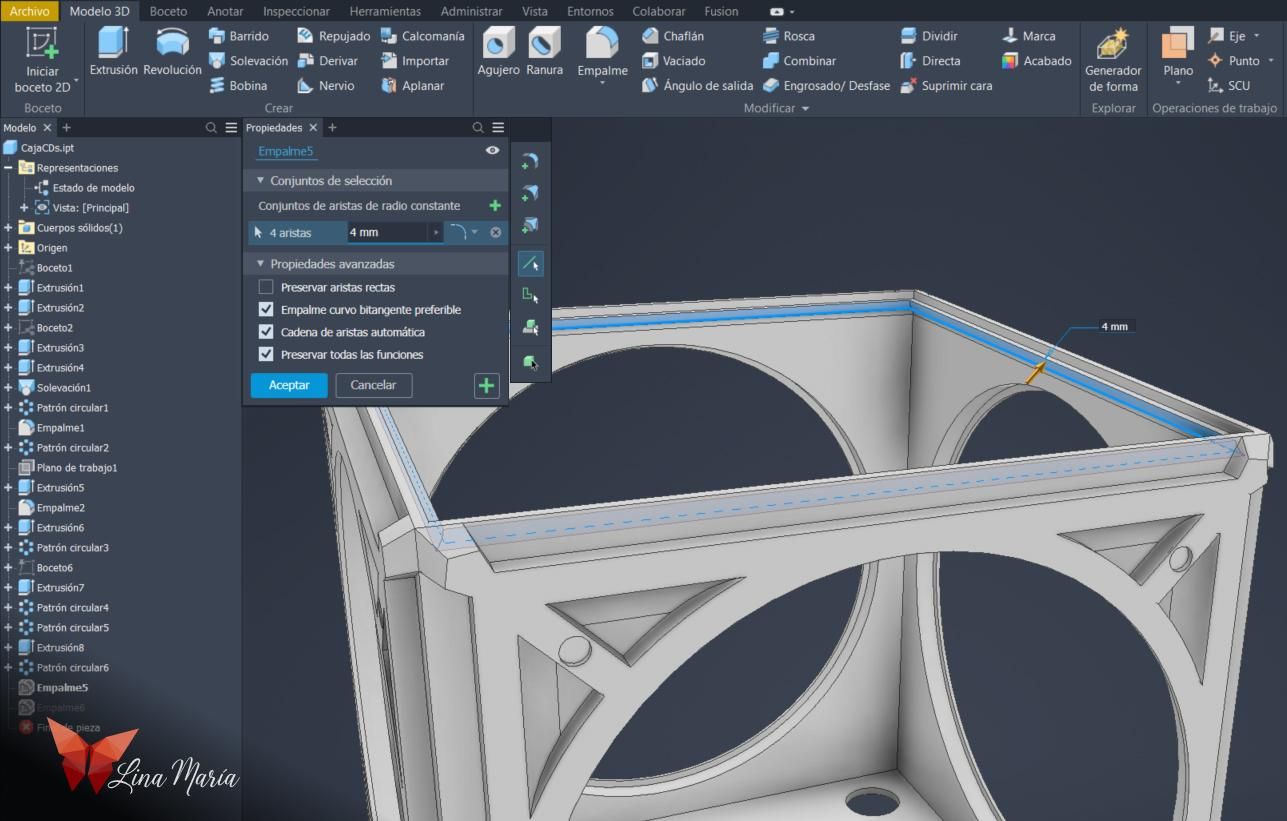The image size is (1287, 821).
Task: Expand the Patrón circular1 node
Action: coord(8,408)
